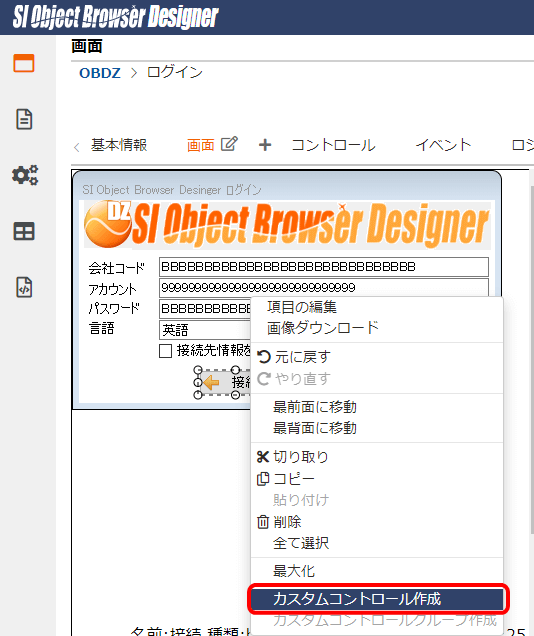
Task: Open the screen (window) sidebar icon
Action: (24, 63)
